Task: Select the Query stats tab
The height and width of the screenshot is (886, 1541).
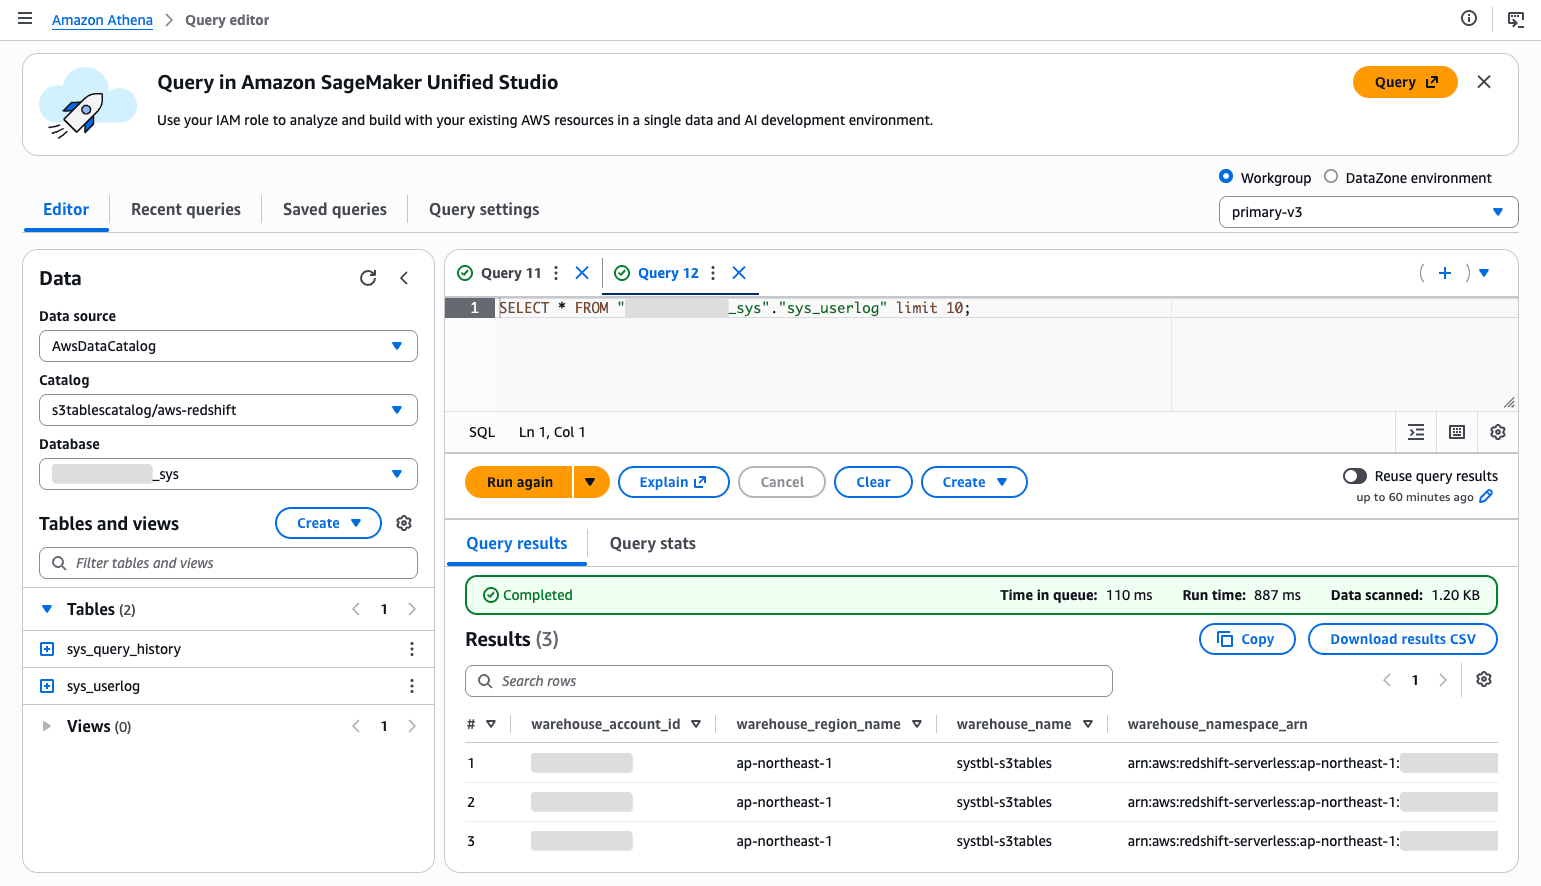Action: (x=653, y=543)
